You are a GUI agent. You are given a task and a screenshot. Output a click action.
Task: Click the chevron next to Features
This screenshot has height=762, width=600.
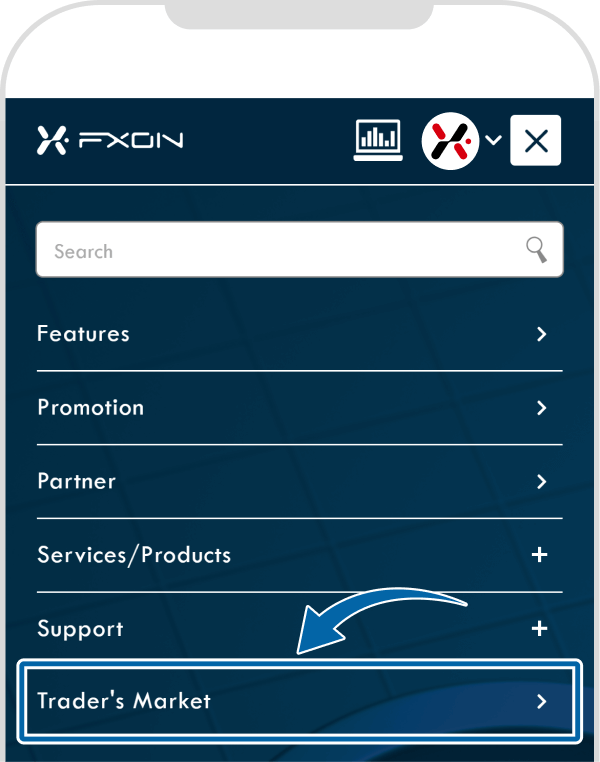tap(542, 334)
